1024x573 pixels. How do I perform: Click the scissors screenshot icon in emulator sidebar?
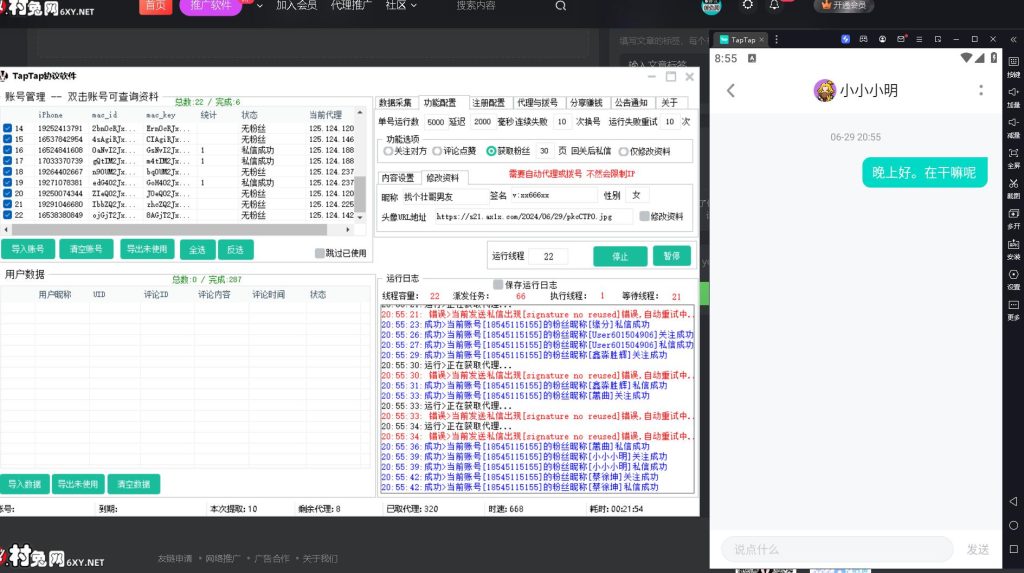pyautogui.click(x=1013, y=185)
